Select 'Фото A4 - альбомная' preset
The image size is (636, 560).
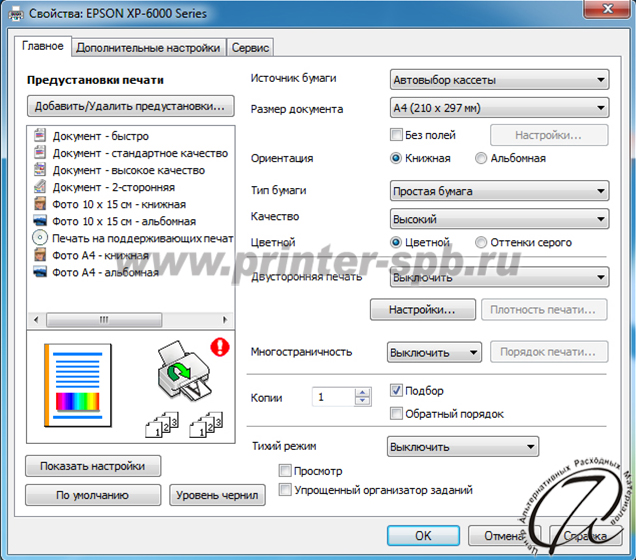105,272
